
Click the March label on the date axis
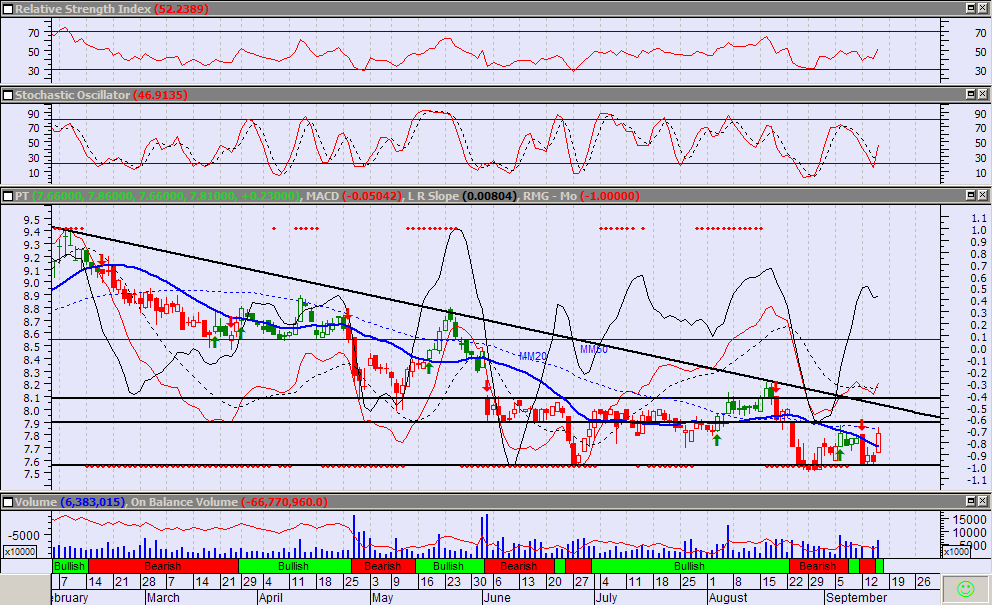point(163,597)
